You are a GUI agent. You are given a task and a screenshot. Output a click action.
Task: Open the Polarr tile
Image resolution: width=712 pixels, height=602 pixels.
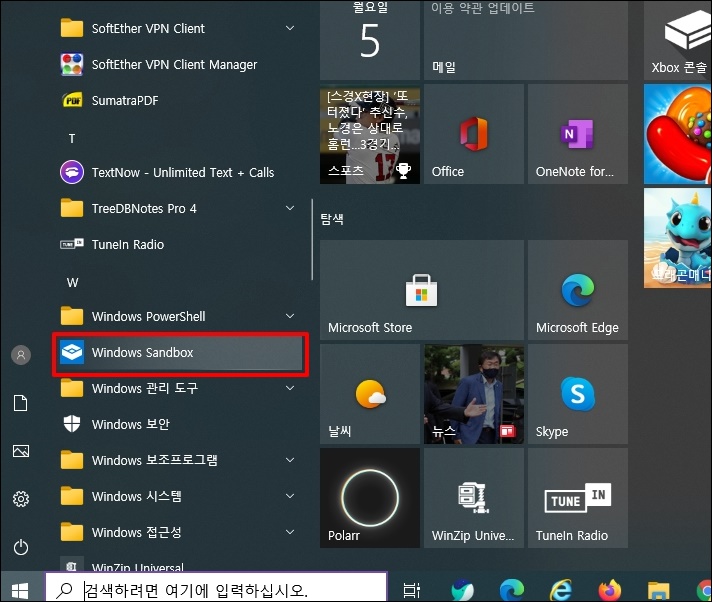(370, 498)
